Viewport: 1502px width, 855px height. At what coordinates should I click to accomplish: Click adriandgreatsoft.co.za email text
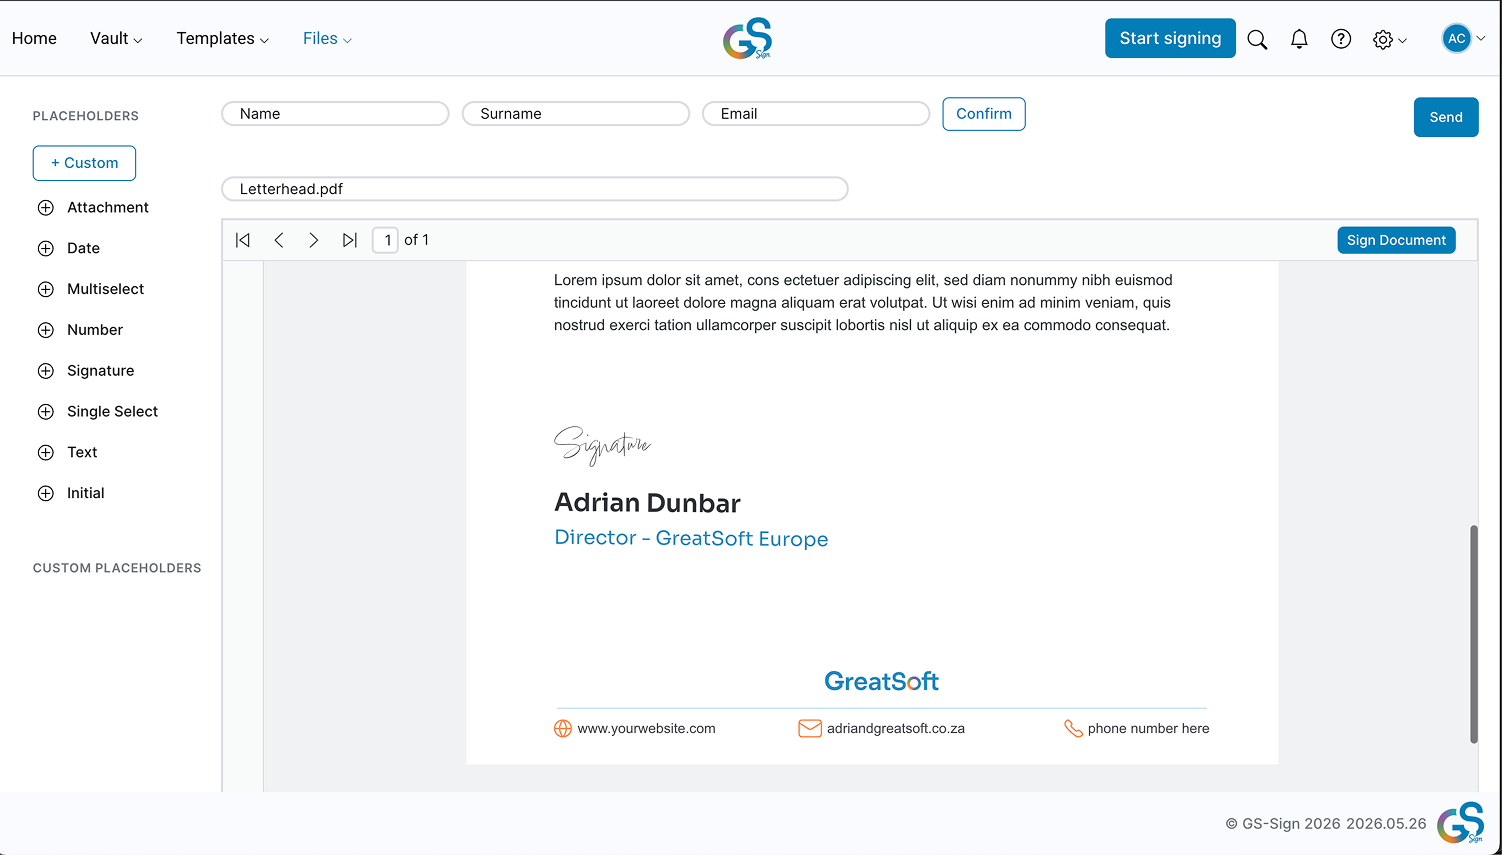pos(896,729)
